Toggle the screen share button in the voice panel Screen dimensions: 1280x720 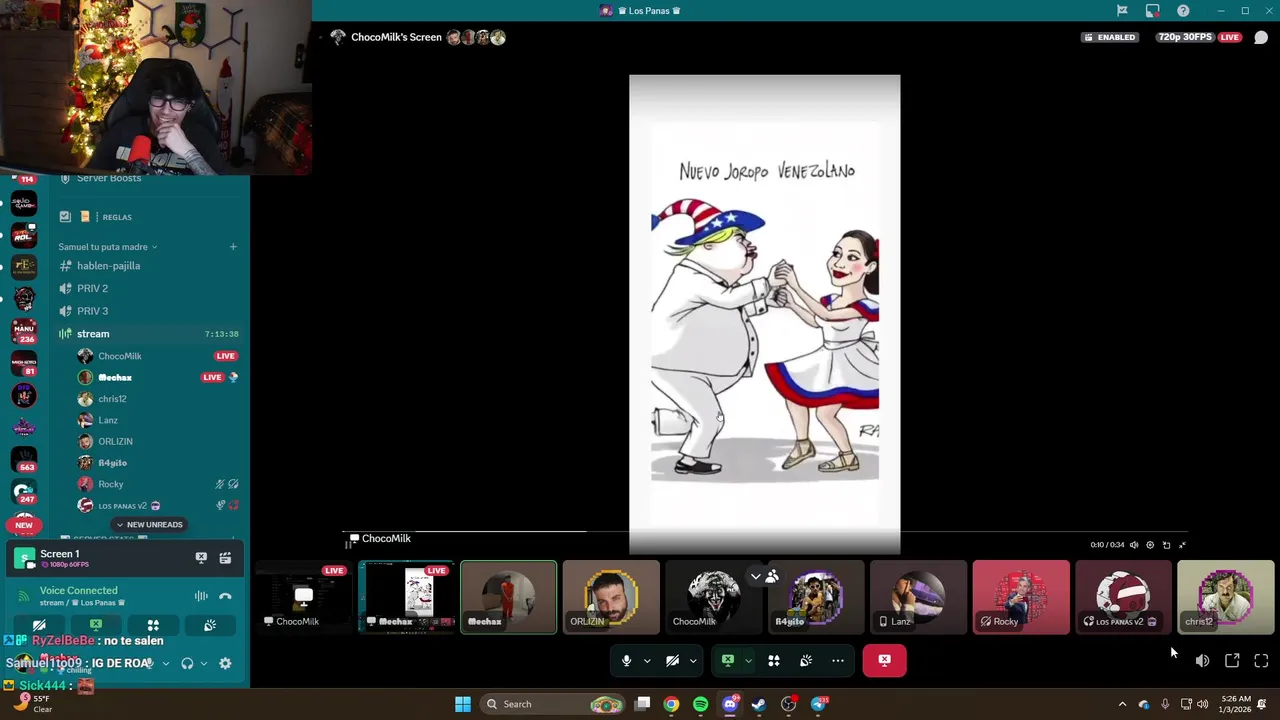coord(96,625)
